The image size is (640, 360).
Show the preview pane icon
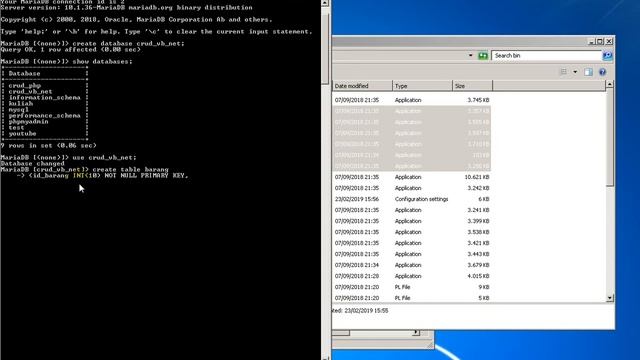[x=588, y=72]
